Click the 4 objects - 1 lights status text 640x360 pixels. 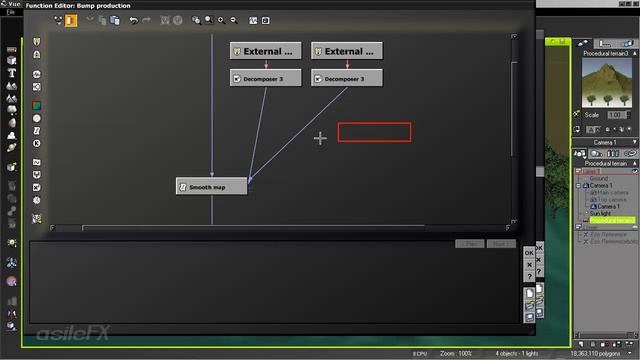point(517,353)
